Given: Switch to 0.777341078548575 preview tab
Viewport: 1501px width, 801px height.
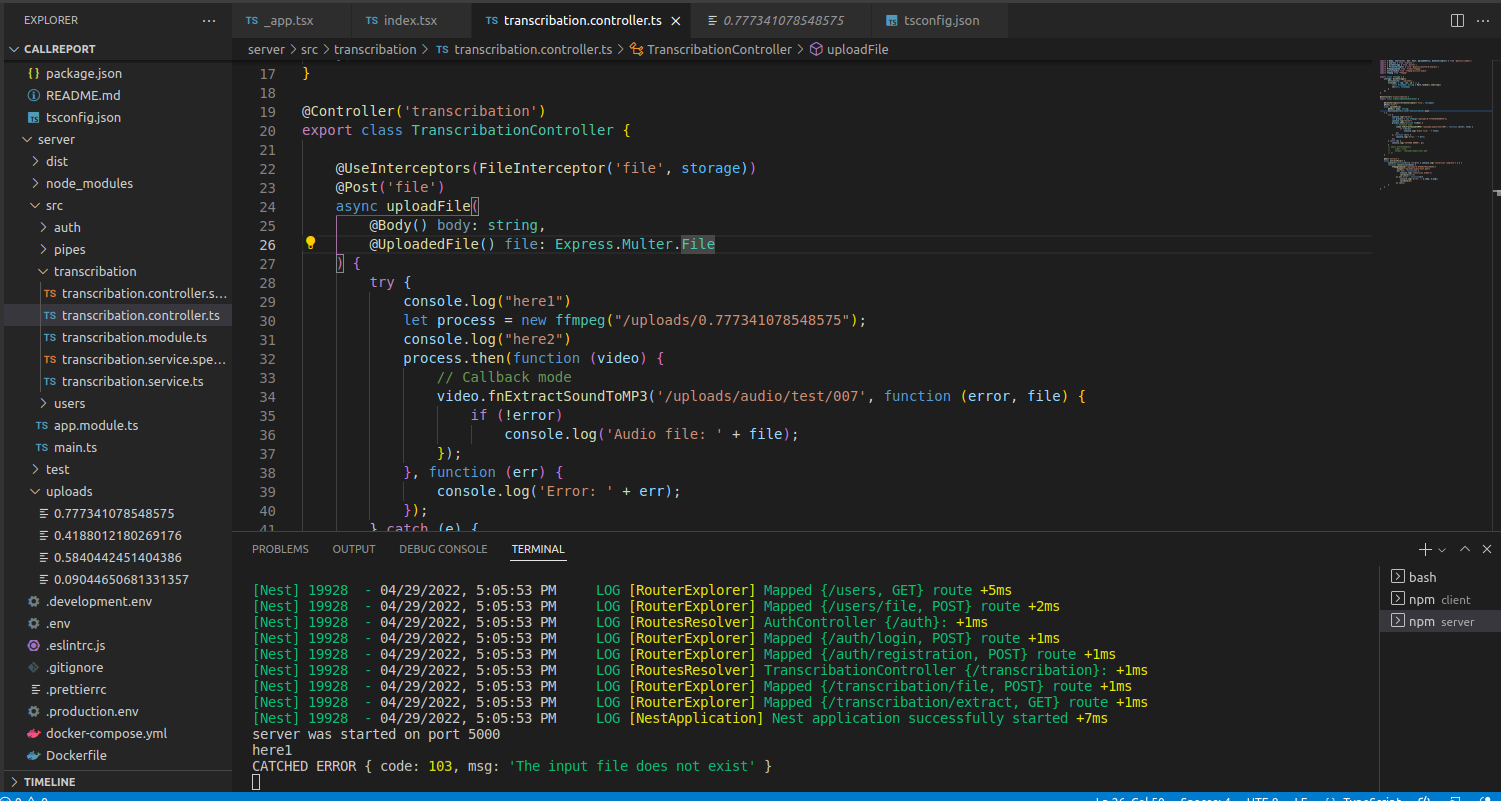Looking at the screenshot, I should tap(782, 20).
